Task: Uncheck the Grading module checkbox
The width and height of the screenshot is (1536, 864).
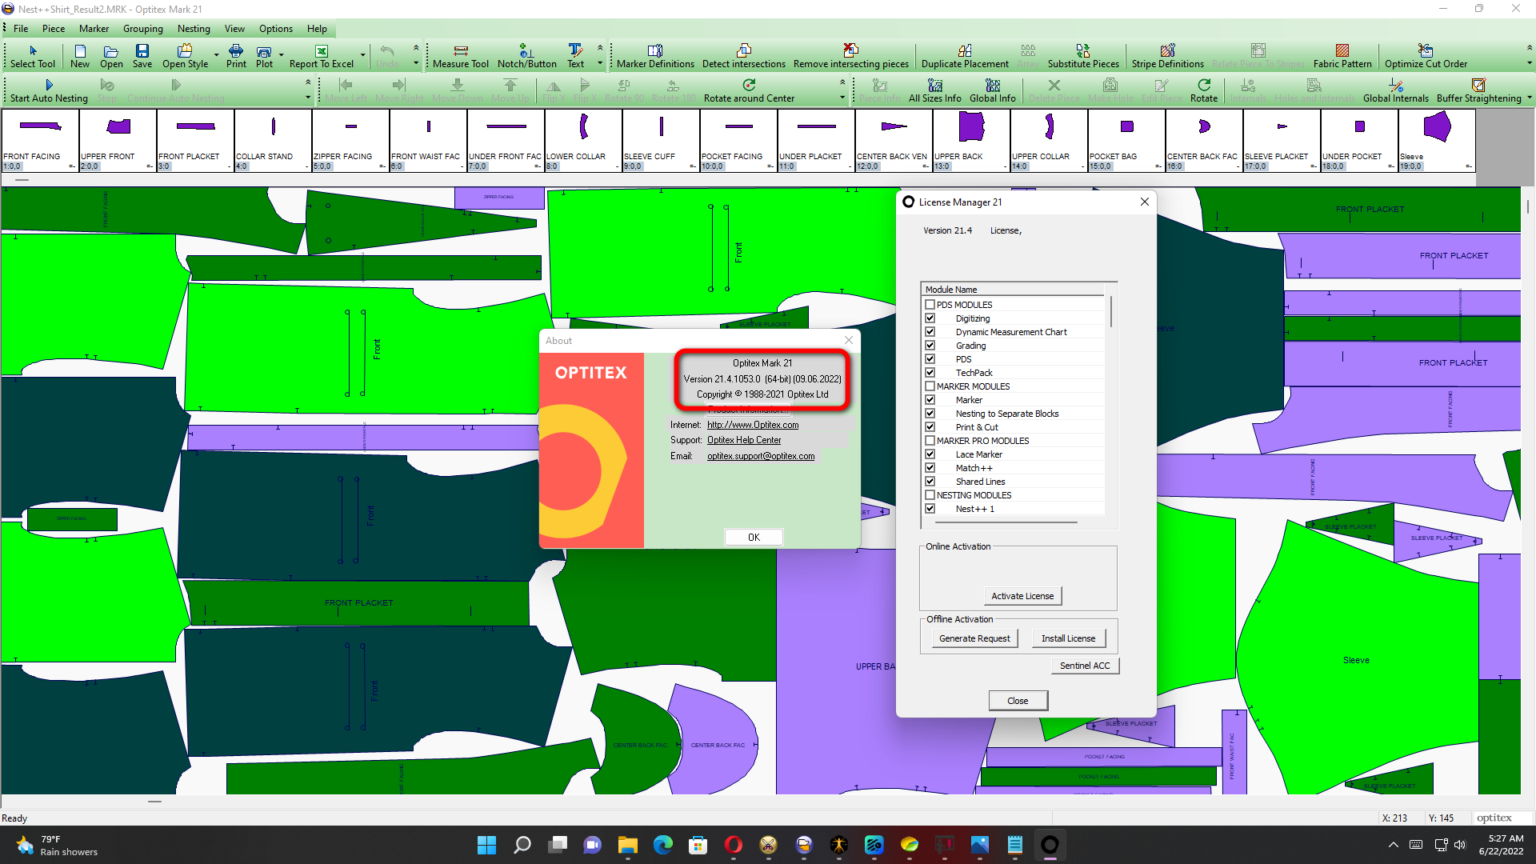Action: [x=930, y=345]
